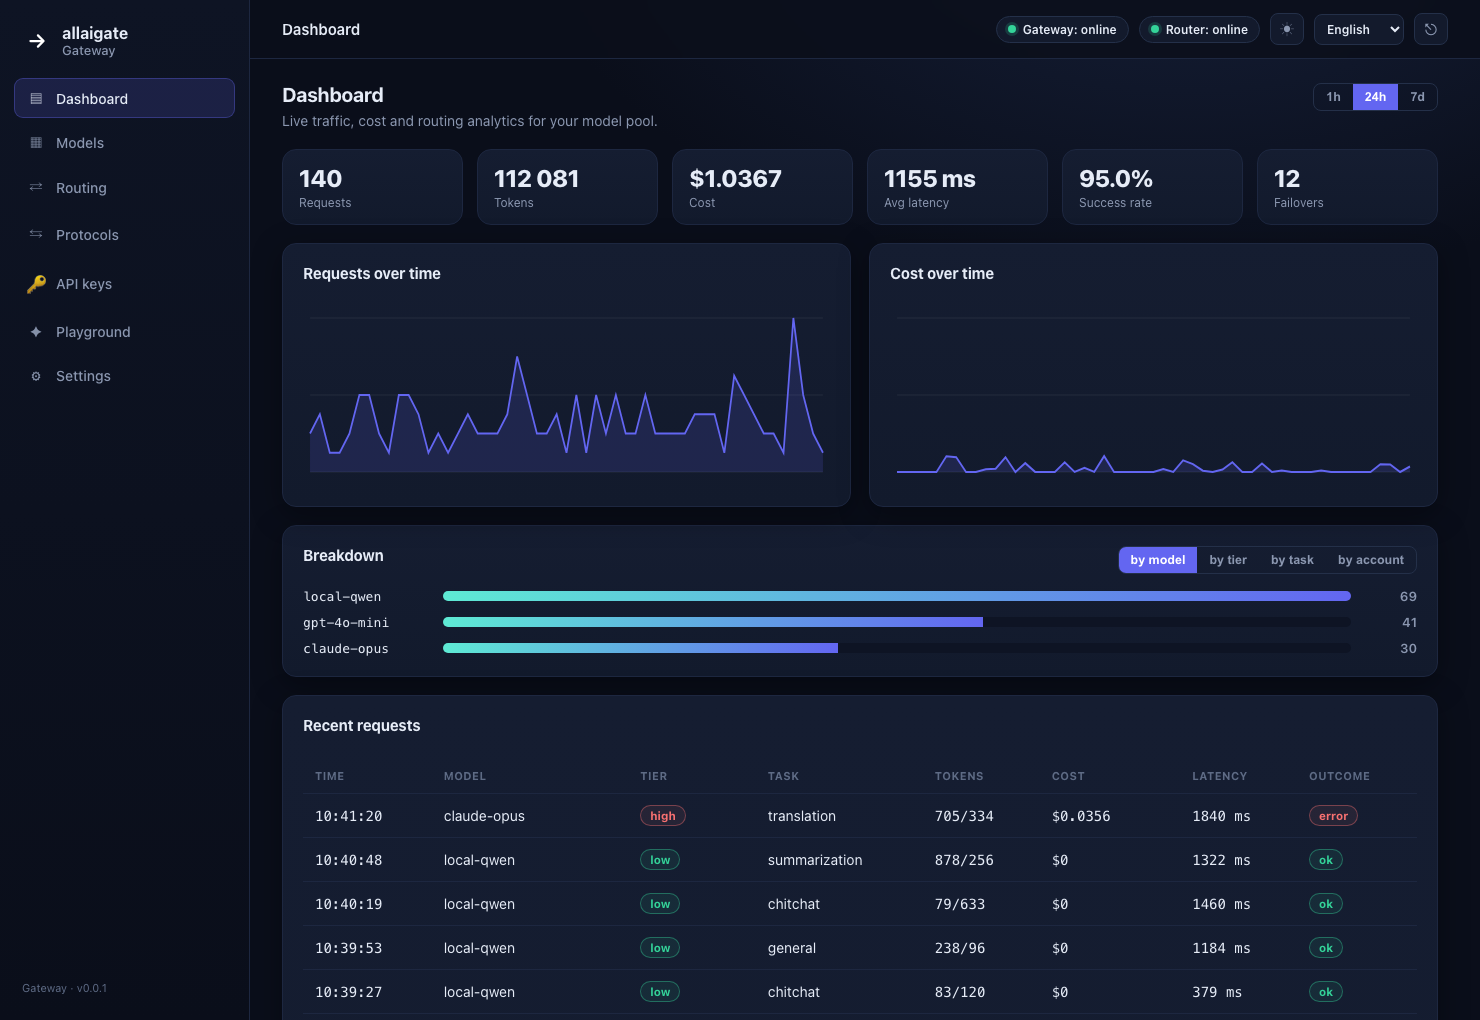The image size is (1480, 1020).
Task: Click the 'low' badge in 10:40:19 row
Action: (660, 904)
